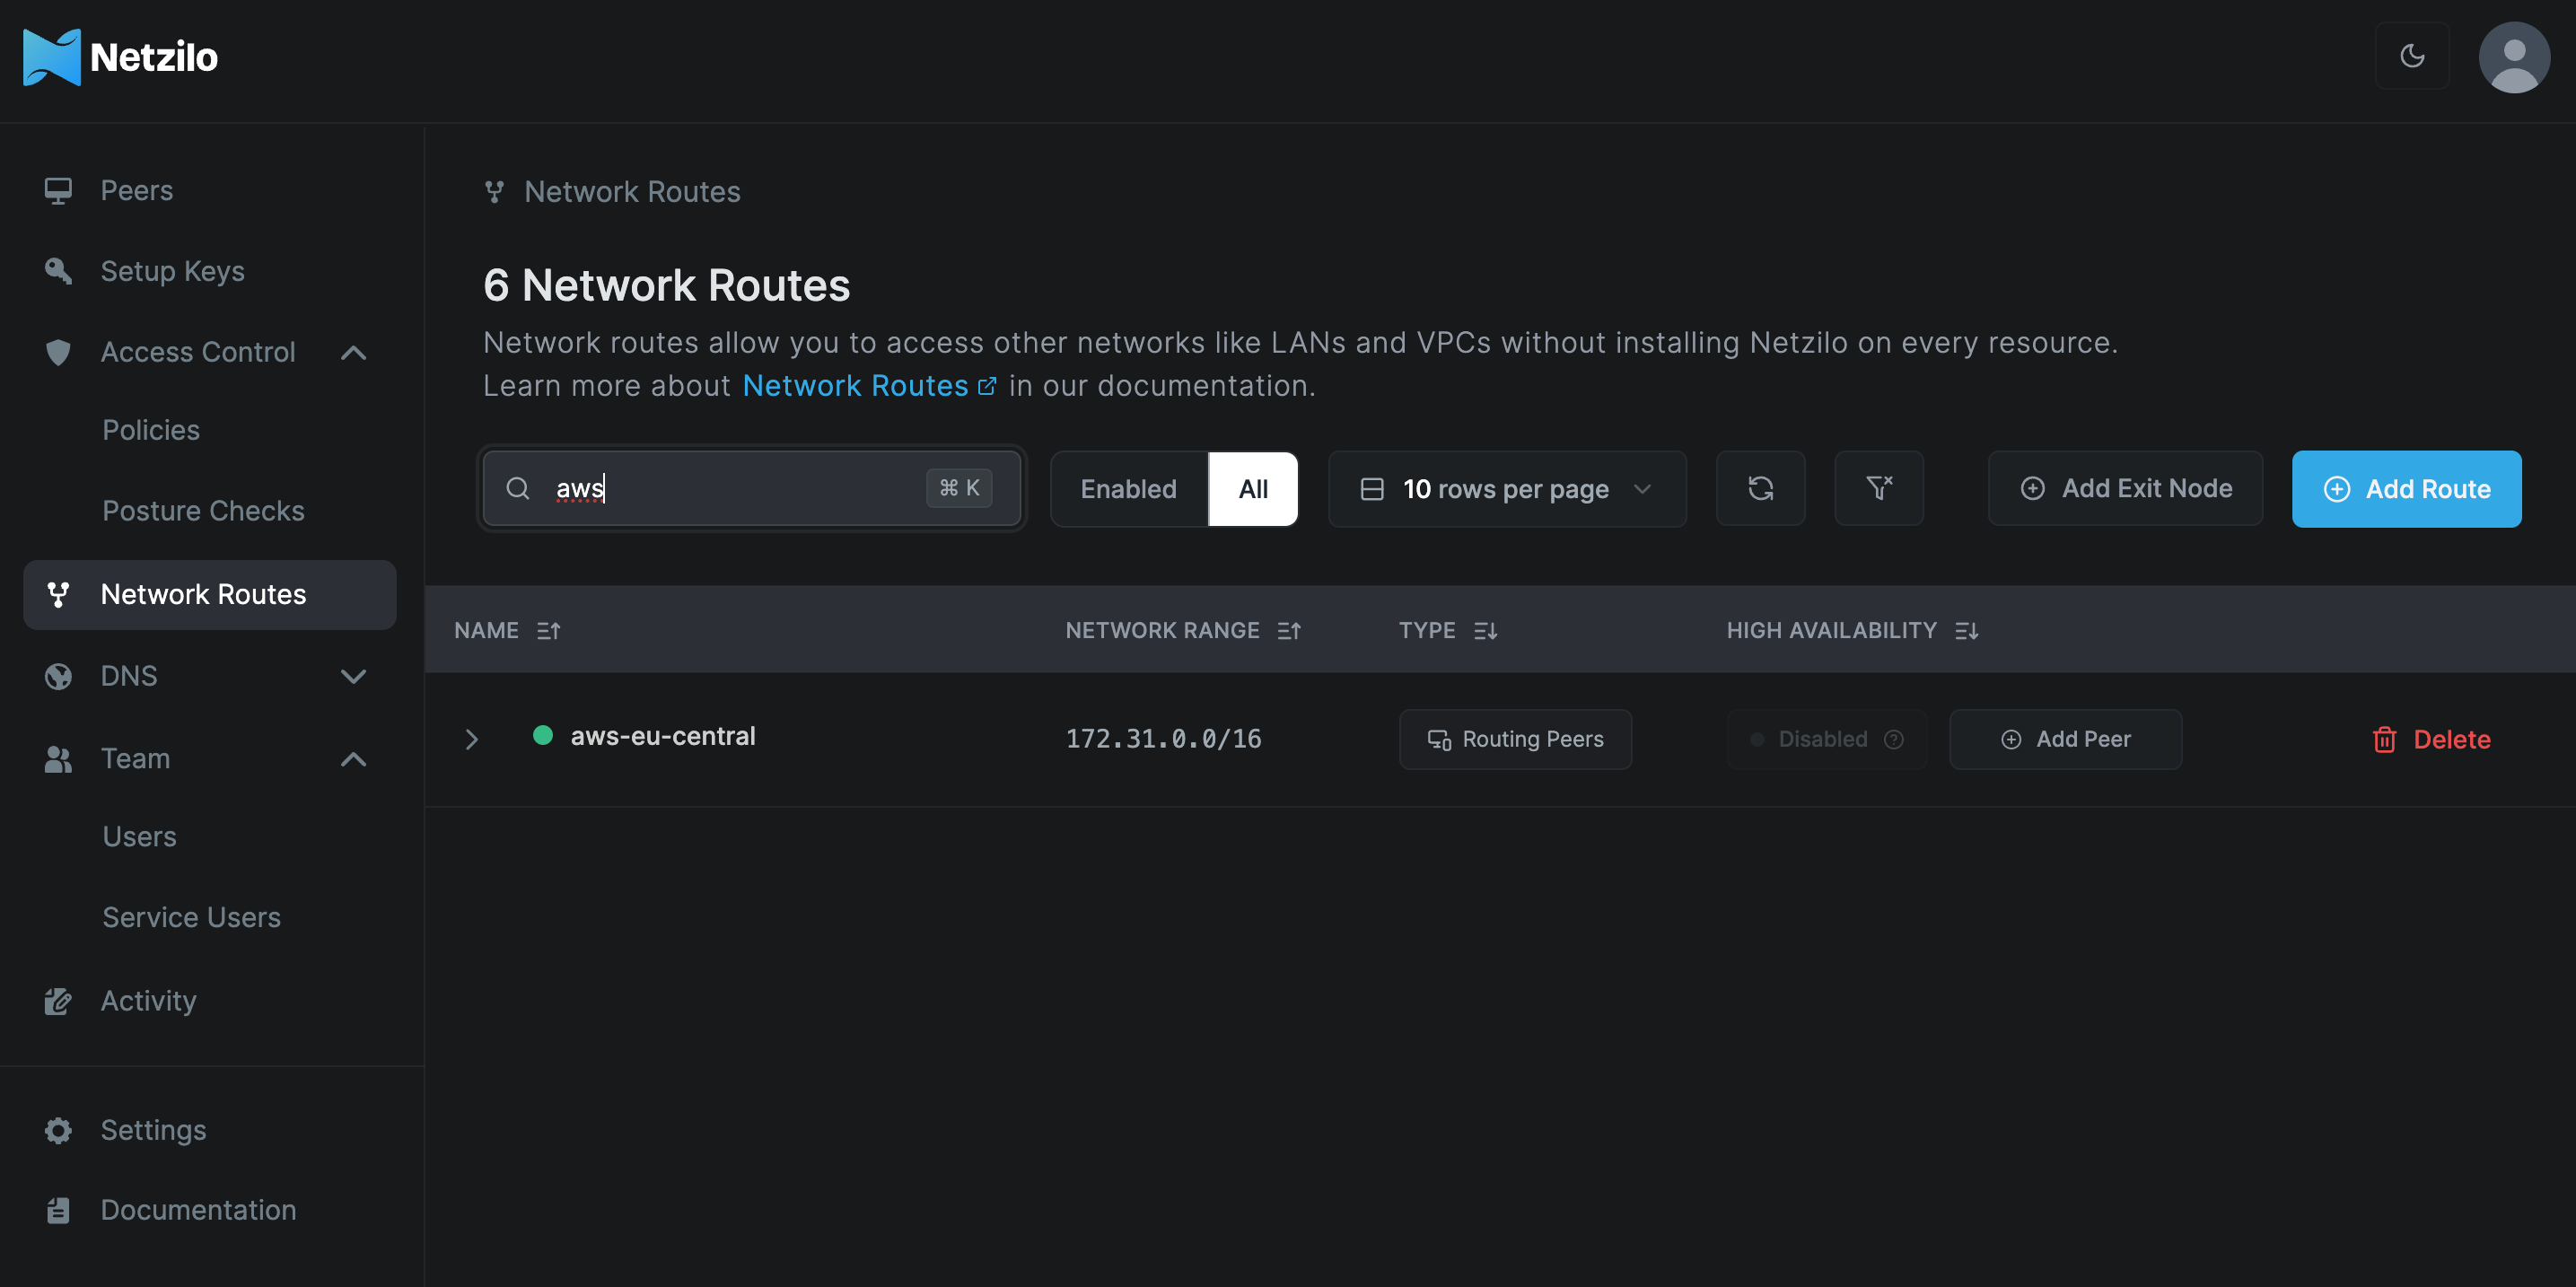
Task: Click the search magnifier icon
Action: click(x=517, y=488)
